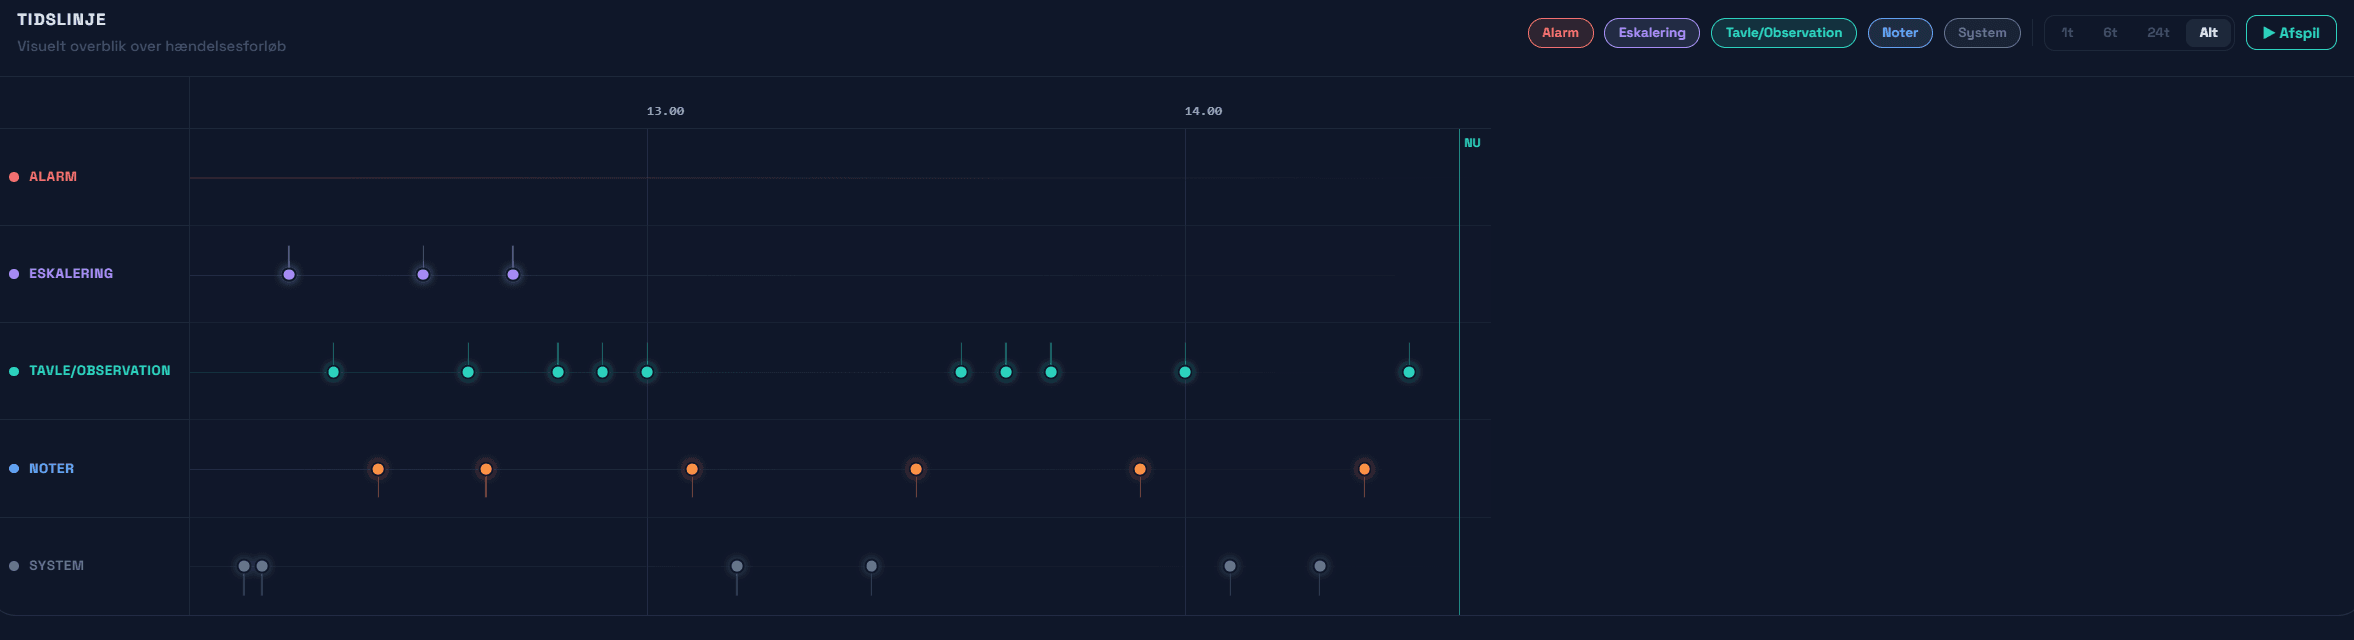Switch to the 24t time range
Image resolution: width=2354 pixels, height=640 pixels.
pyautogui.click(x=2158, y=33)
